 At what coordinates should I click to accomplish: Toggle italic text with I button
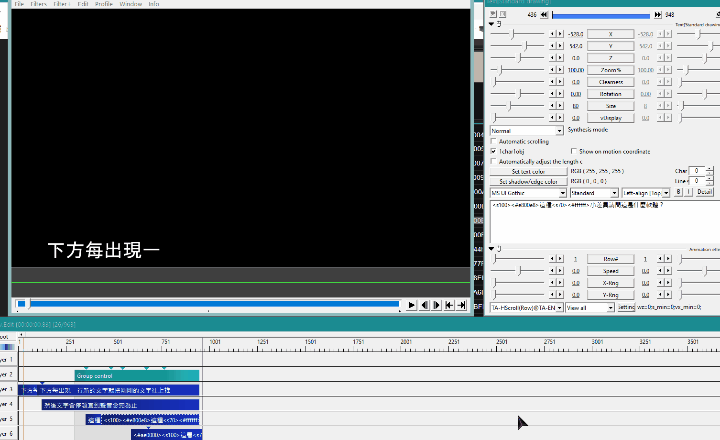688,192
